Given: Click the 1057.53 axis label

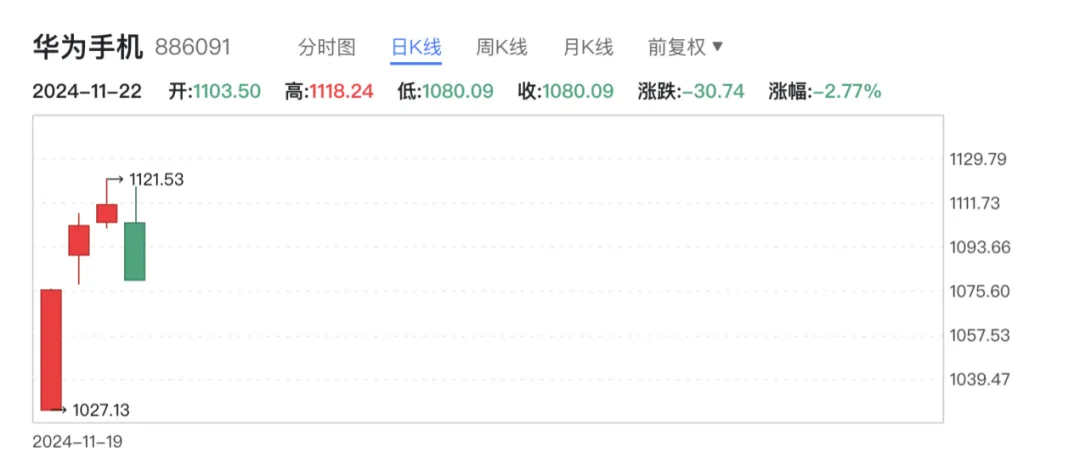Looking at the screenshot, I should tap(978, 336).
